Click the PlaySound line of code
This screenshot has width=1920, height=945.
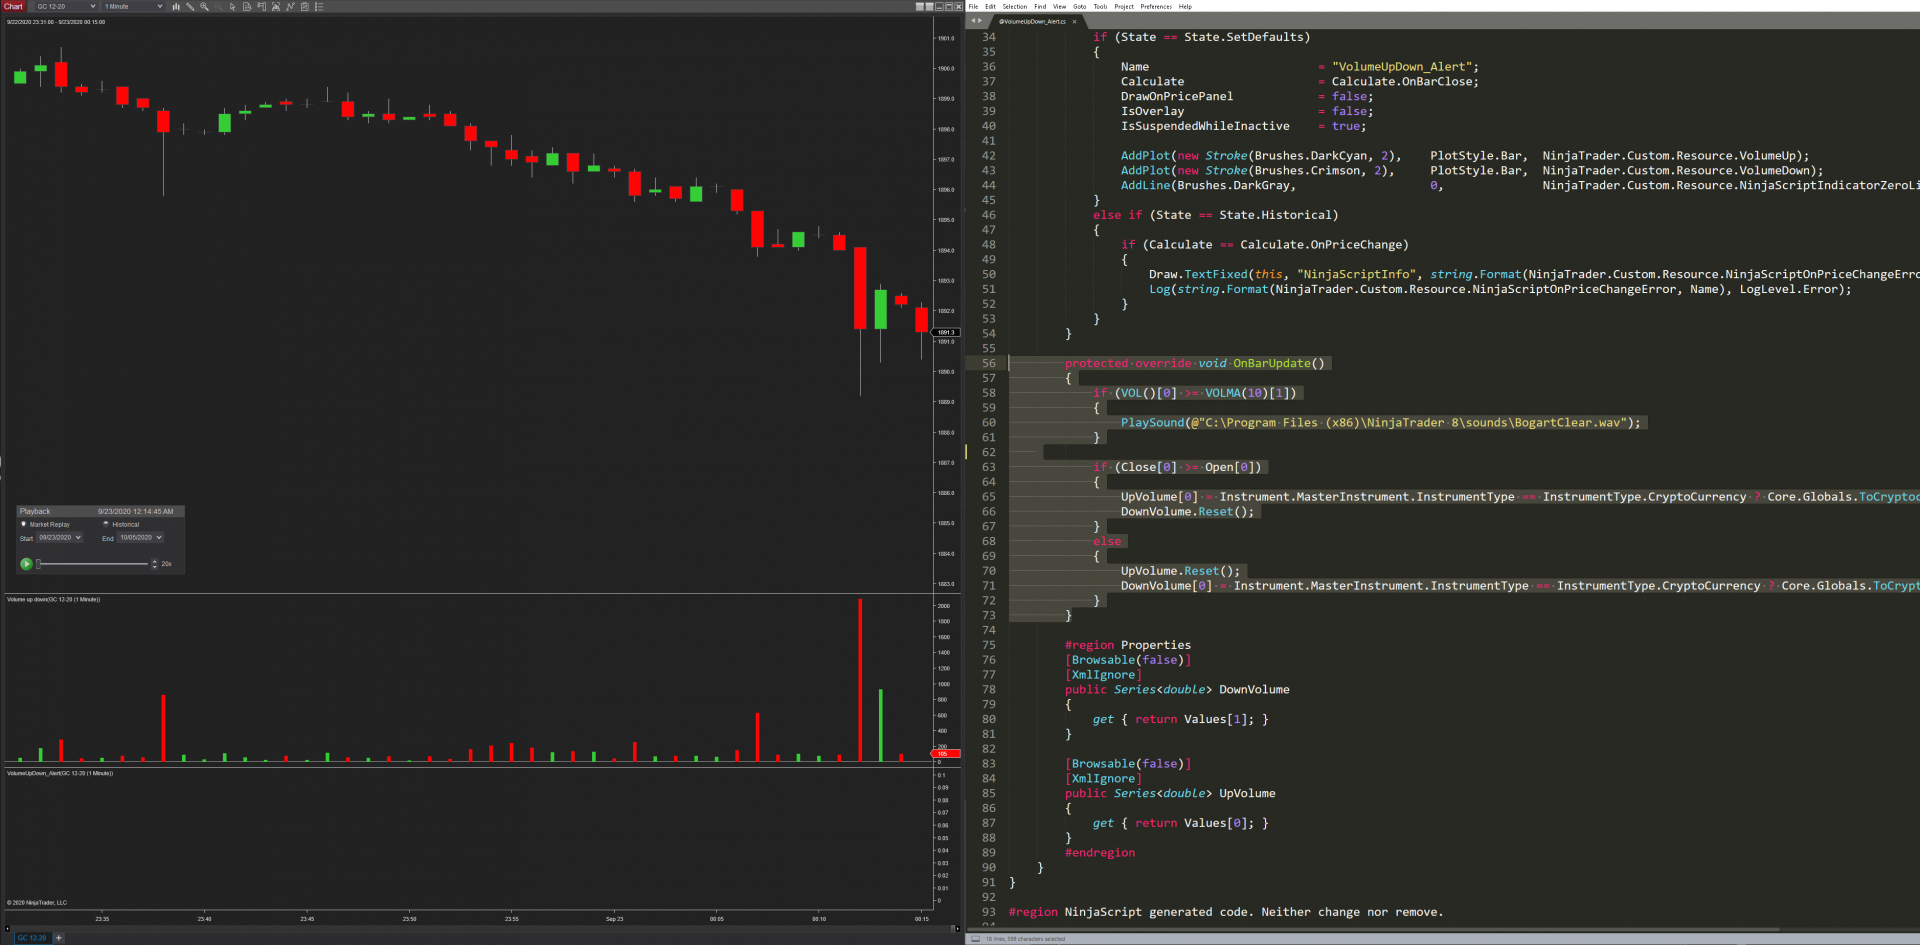1381,423
